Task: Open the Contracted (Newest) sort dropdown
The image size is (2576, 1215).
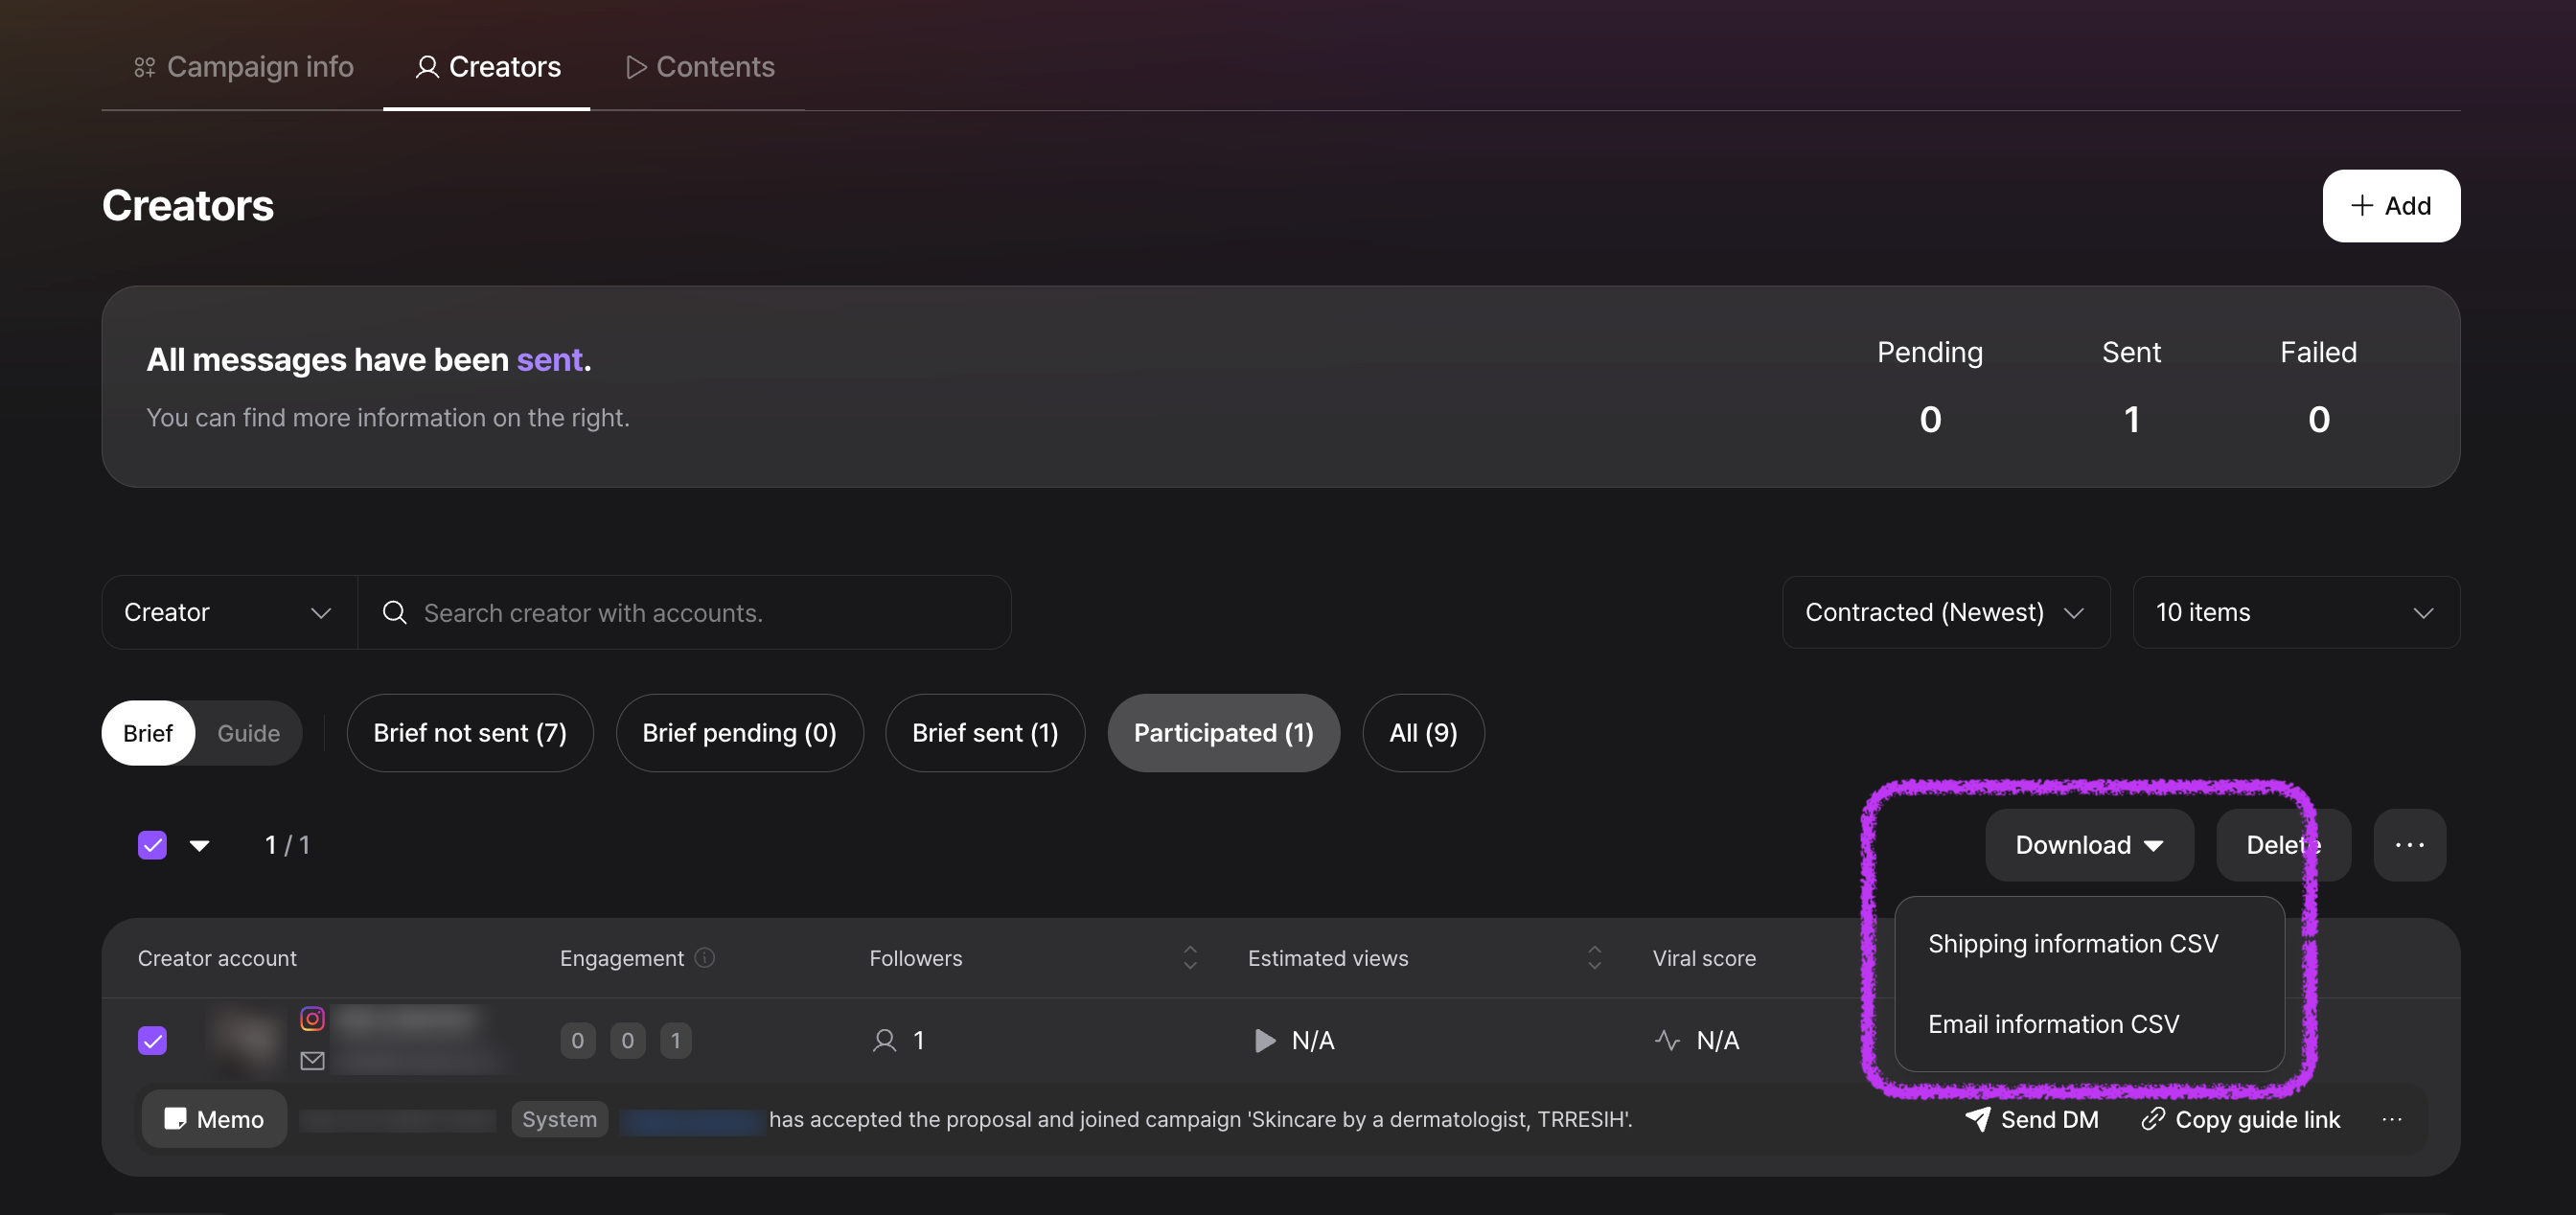Action: tap(1945, 612)
